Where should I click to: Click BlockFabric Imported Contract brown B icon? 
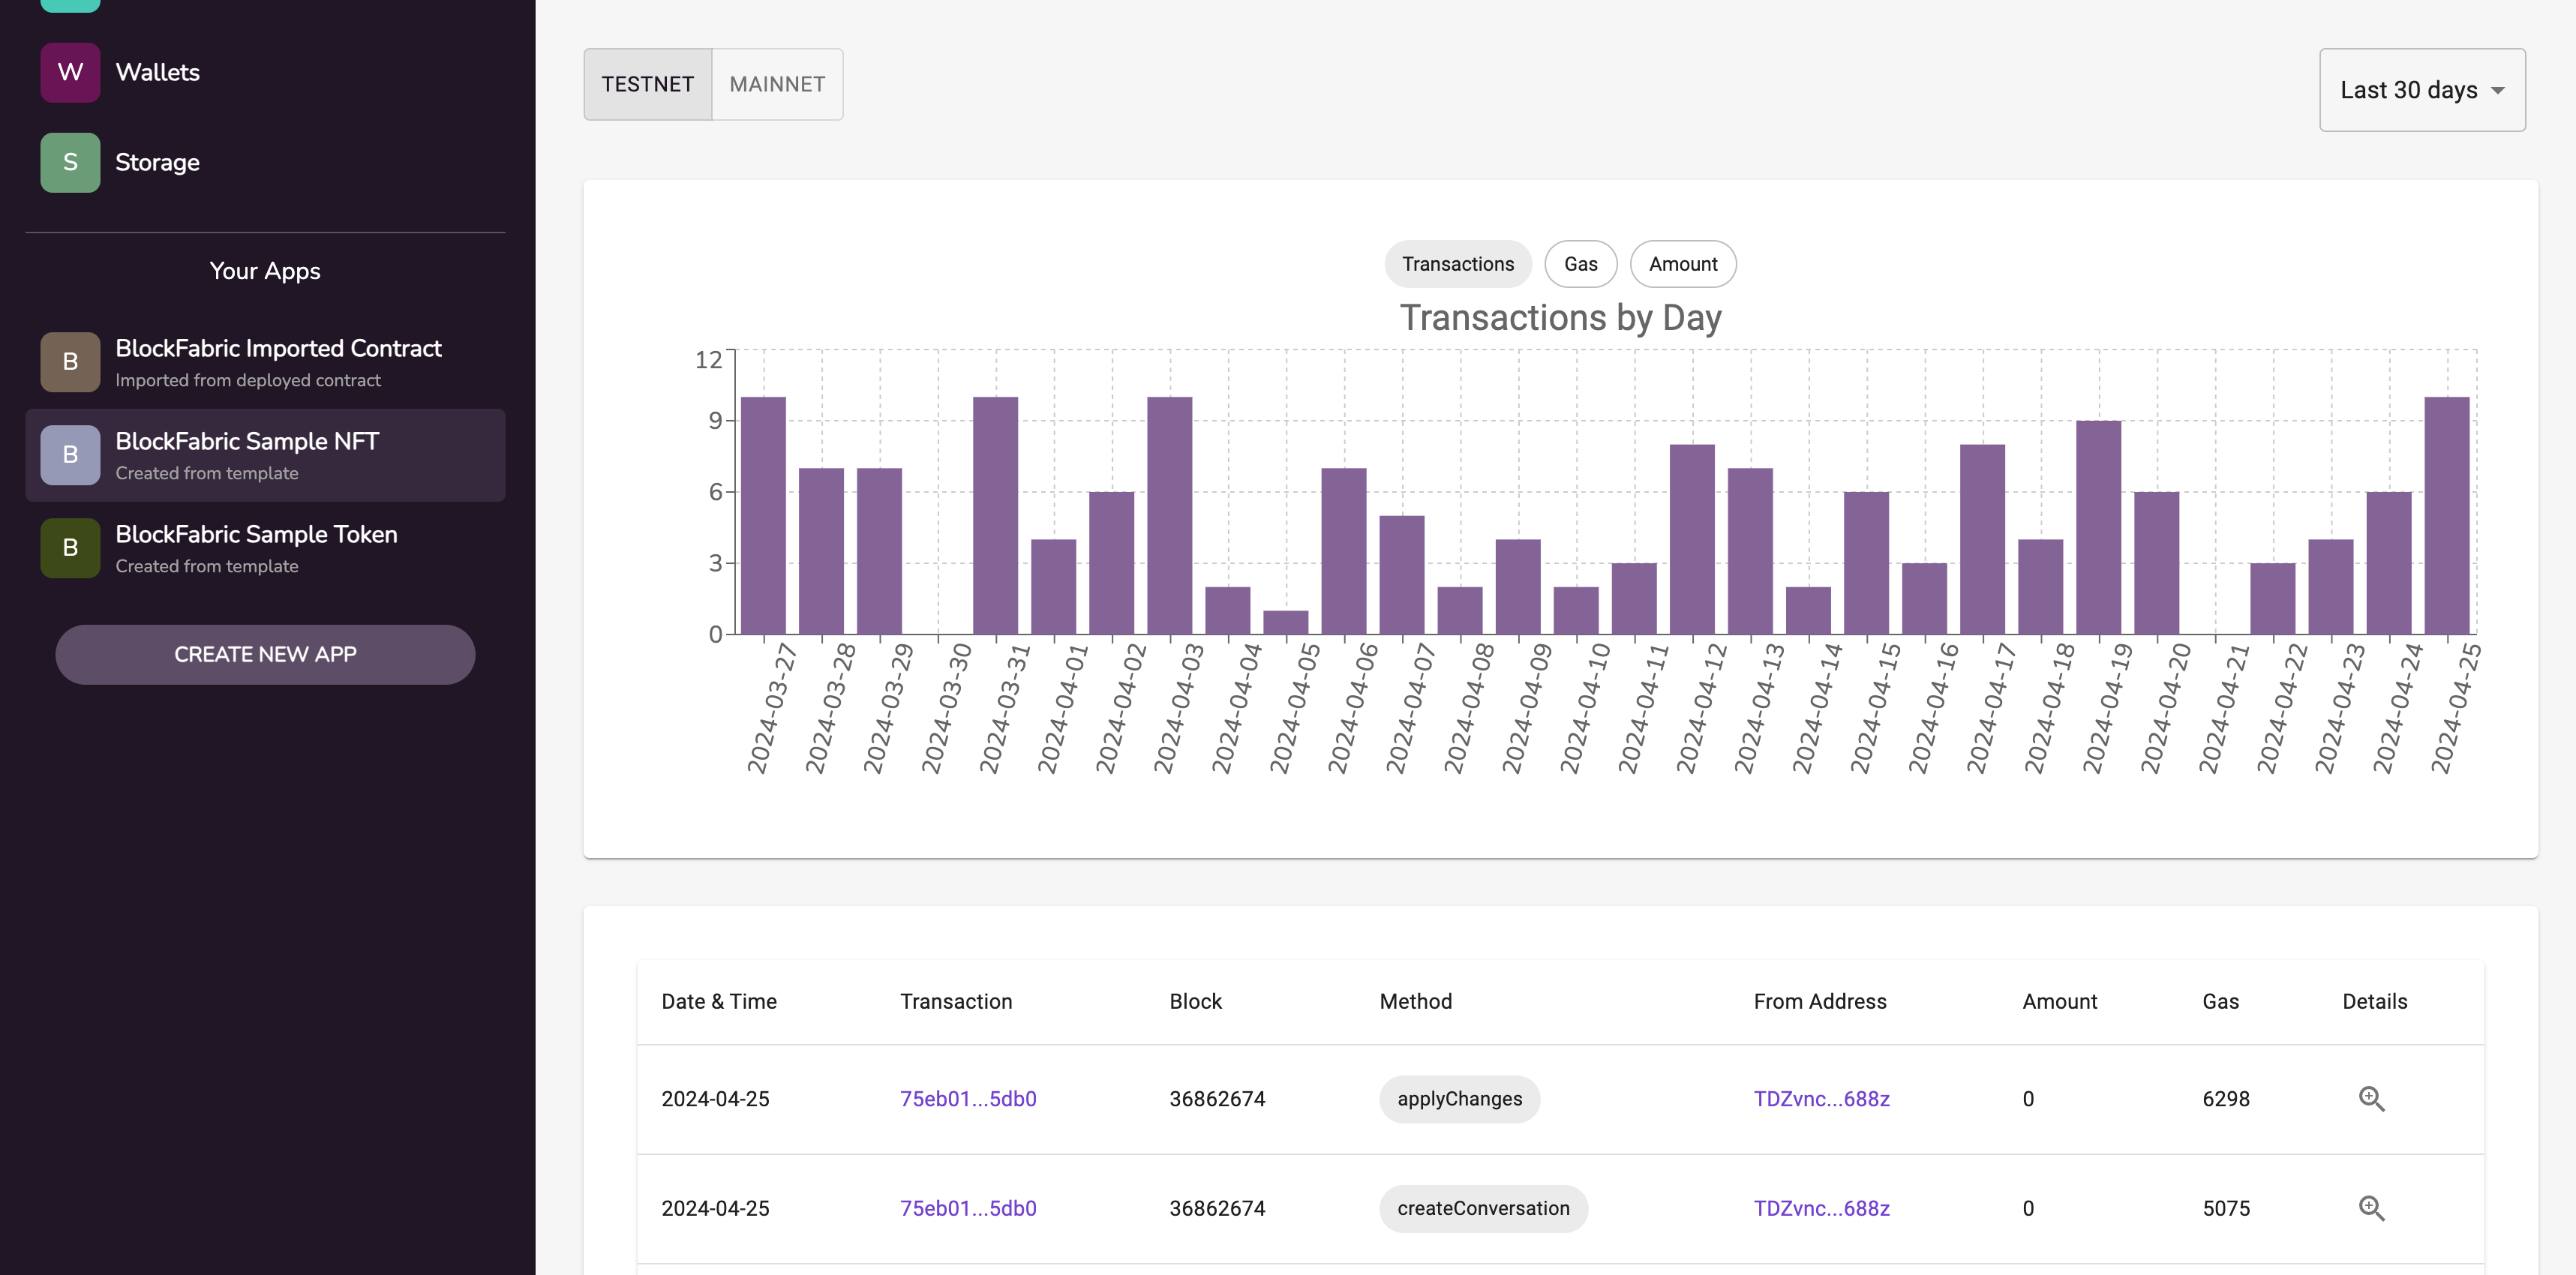70,361
